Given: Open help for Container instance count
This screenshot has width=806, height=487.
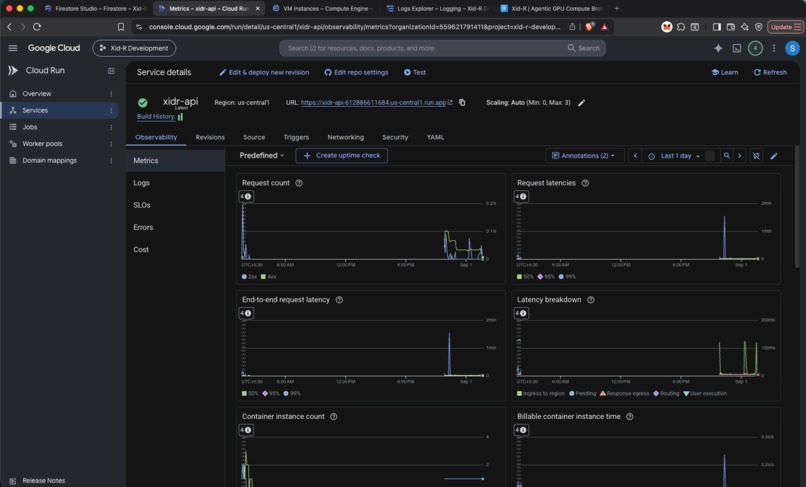Looking at the screenshot, I should [334, 416].
